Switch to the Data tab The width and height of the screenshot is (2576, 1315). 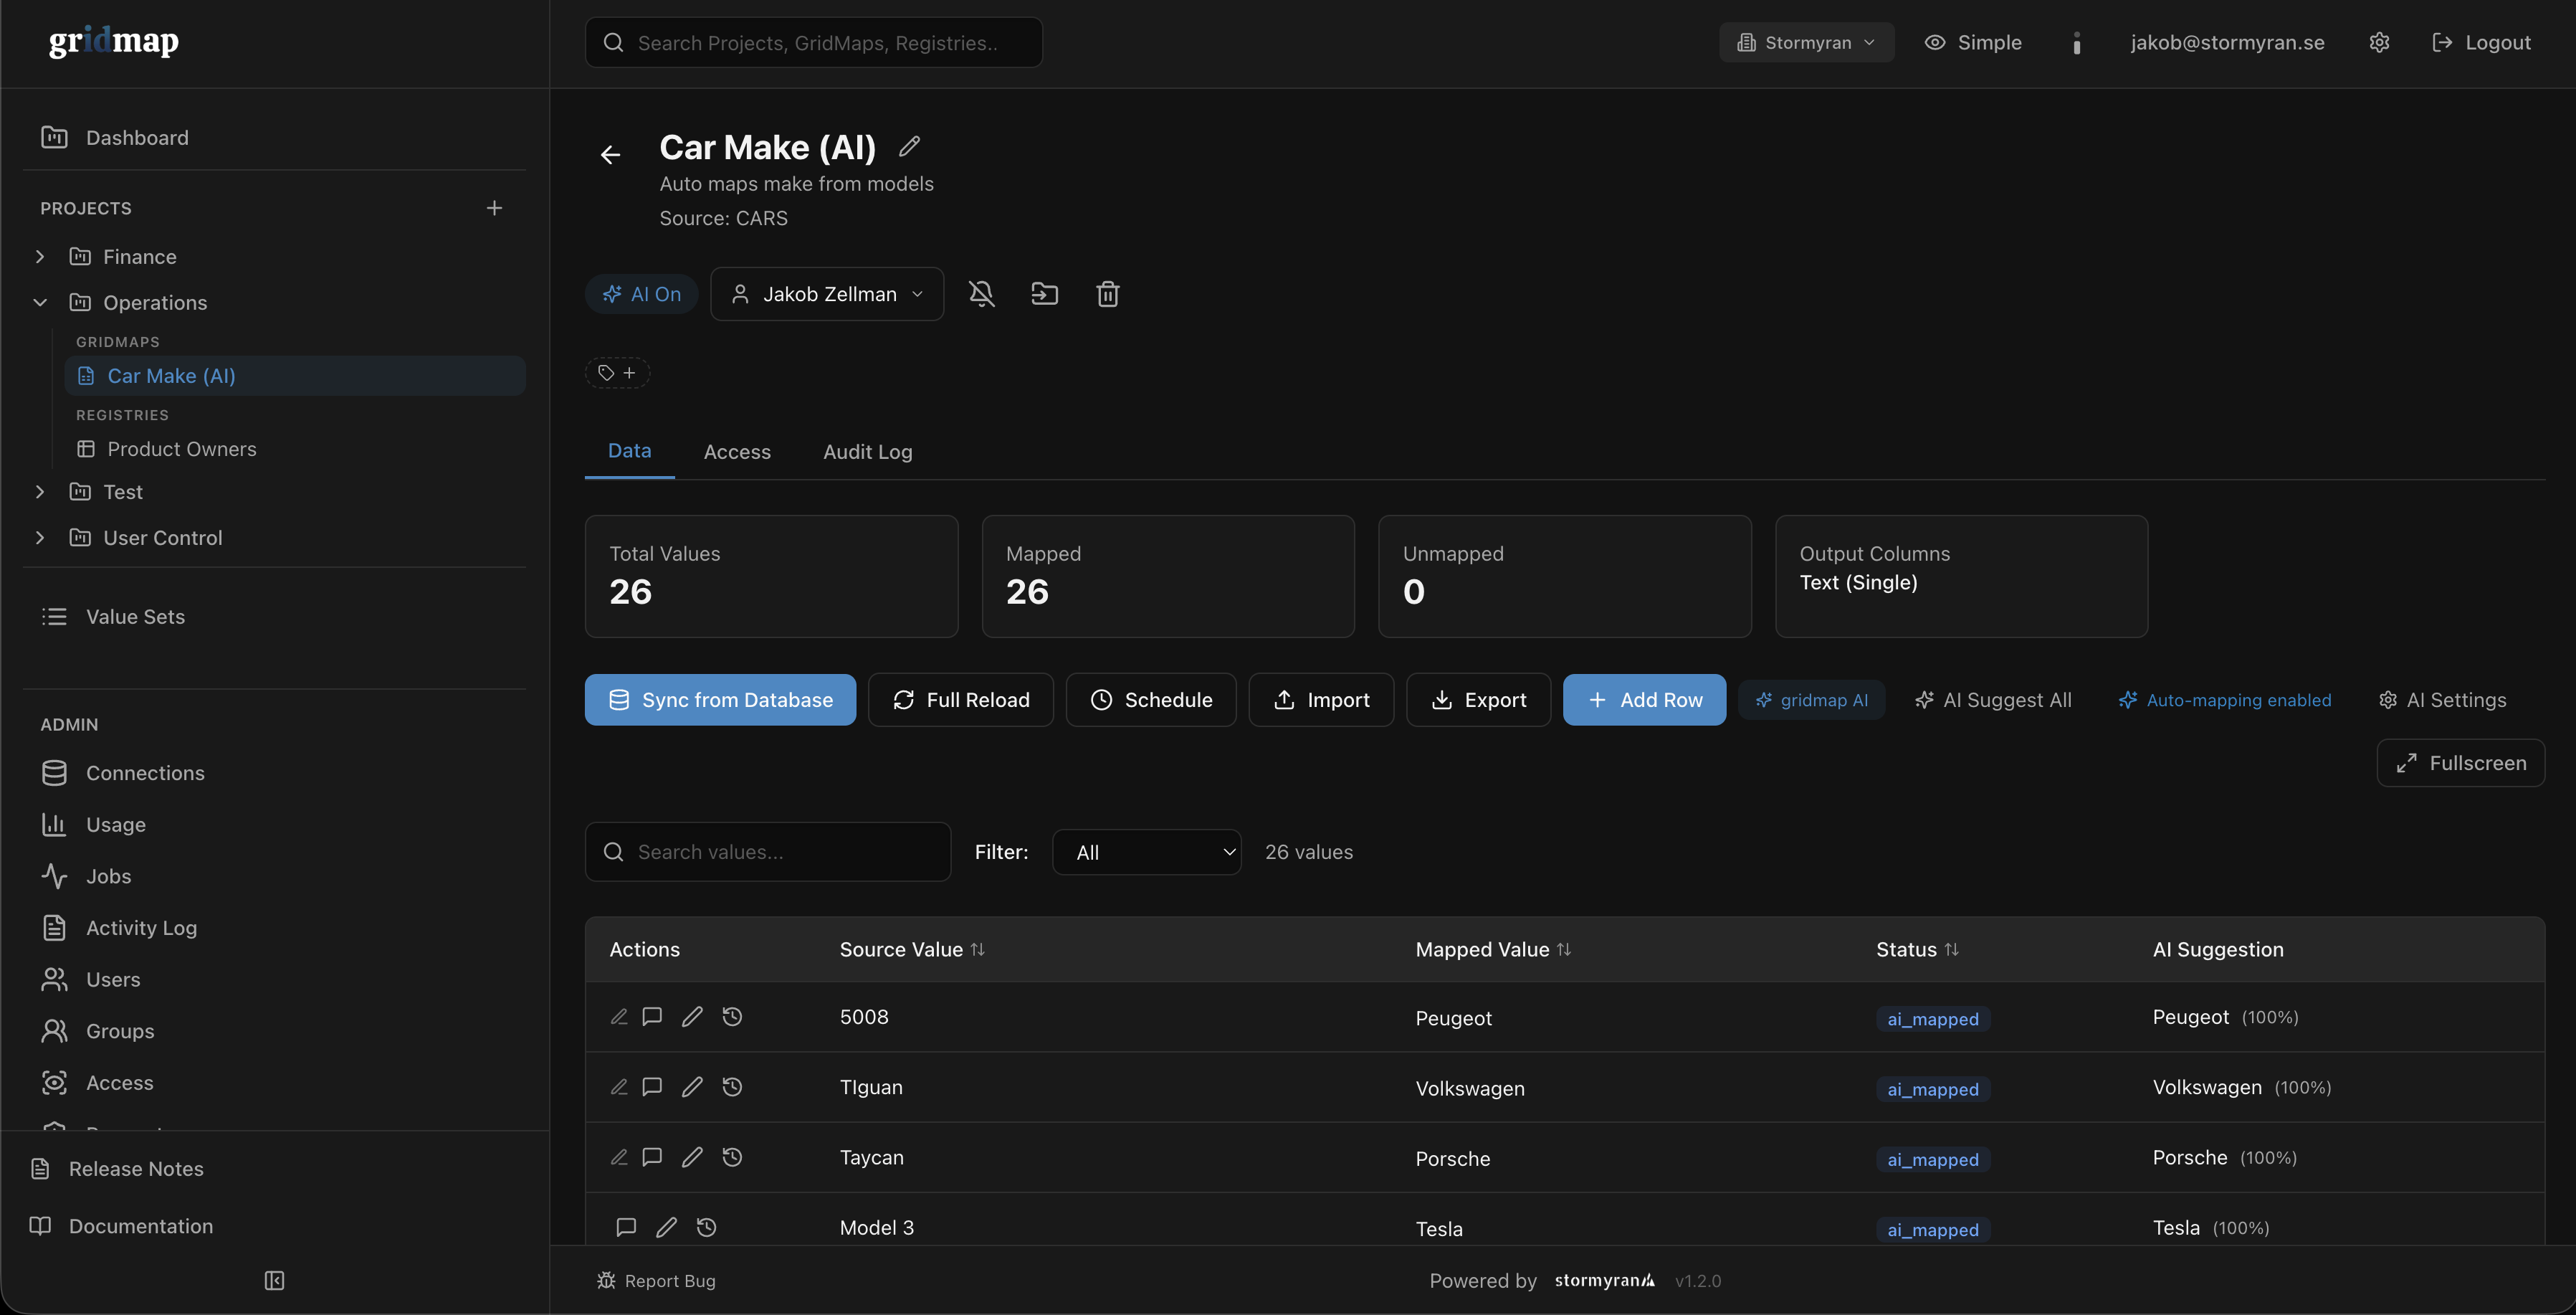pos(629,451)
